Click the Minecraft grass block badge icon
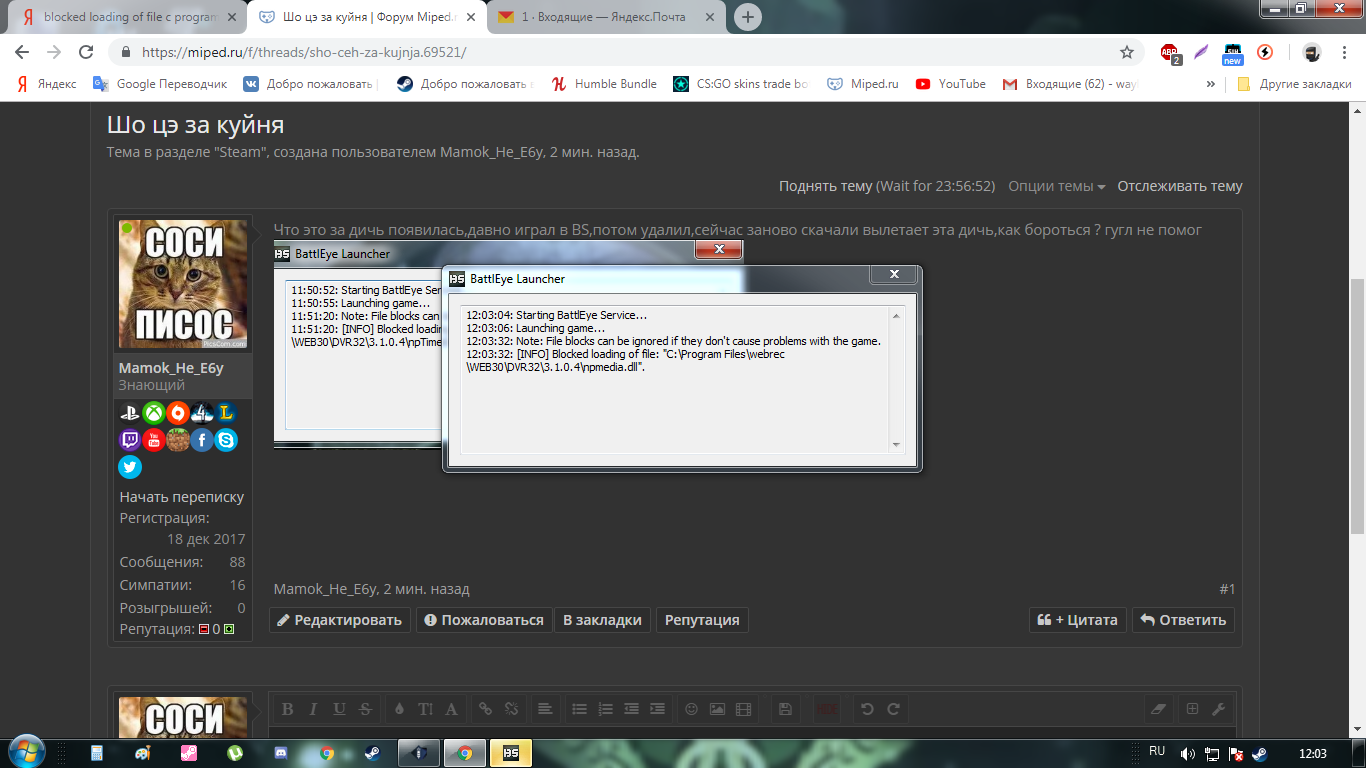This screenshot has height=768, width=1366. coord(178,439)
